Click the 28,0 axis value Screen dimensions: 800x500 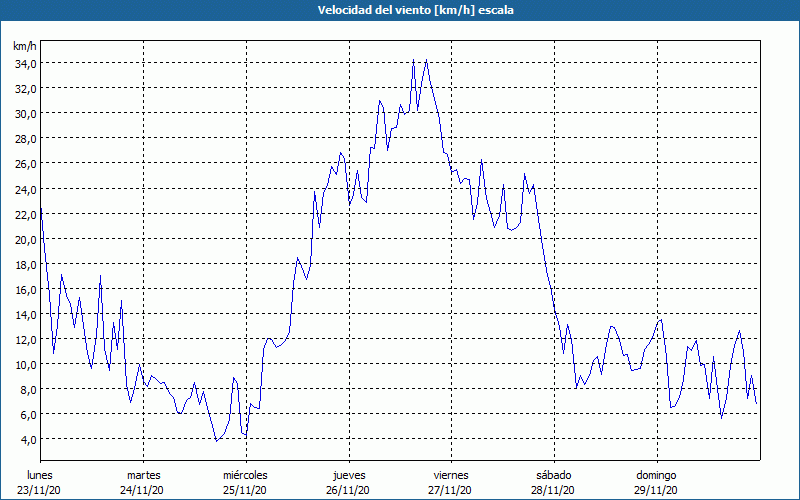click(26, 139)
